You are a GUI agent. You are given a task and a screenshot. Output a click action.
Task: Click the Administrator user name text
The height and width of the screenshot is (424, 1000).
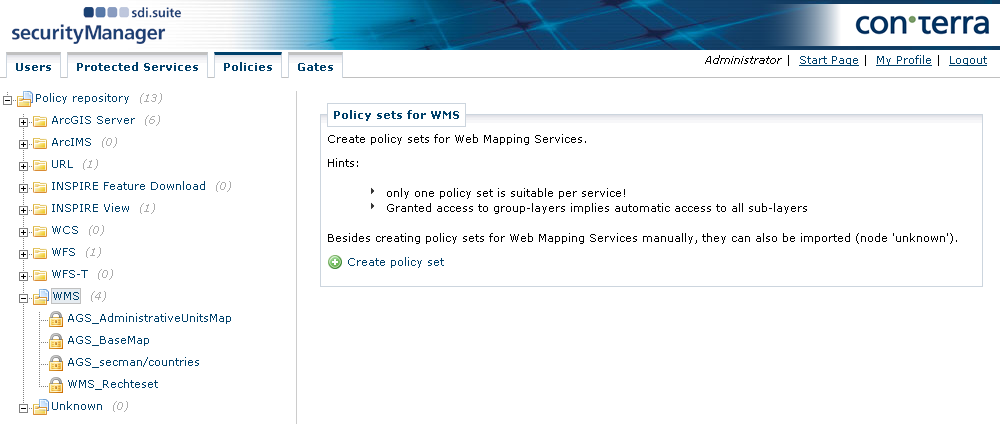(x=742, y=60)
